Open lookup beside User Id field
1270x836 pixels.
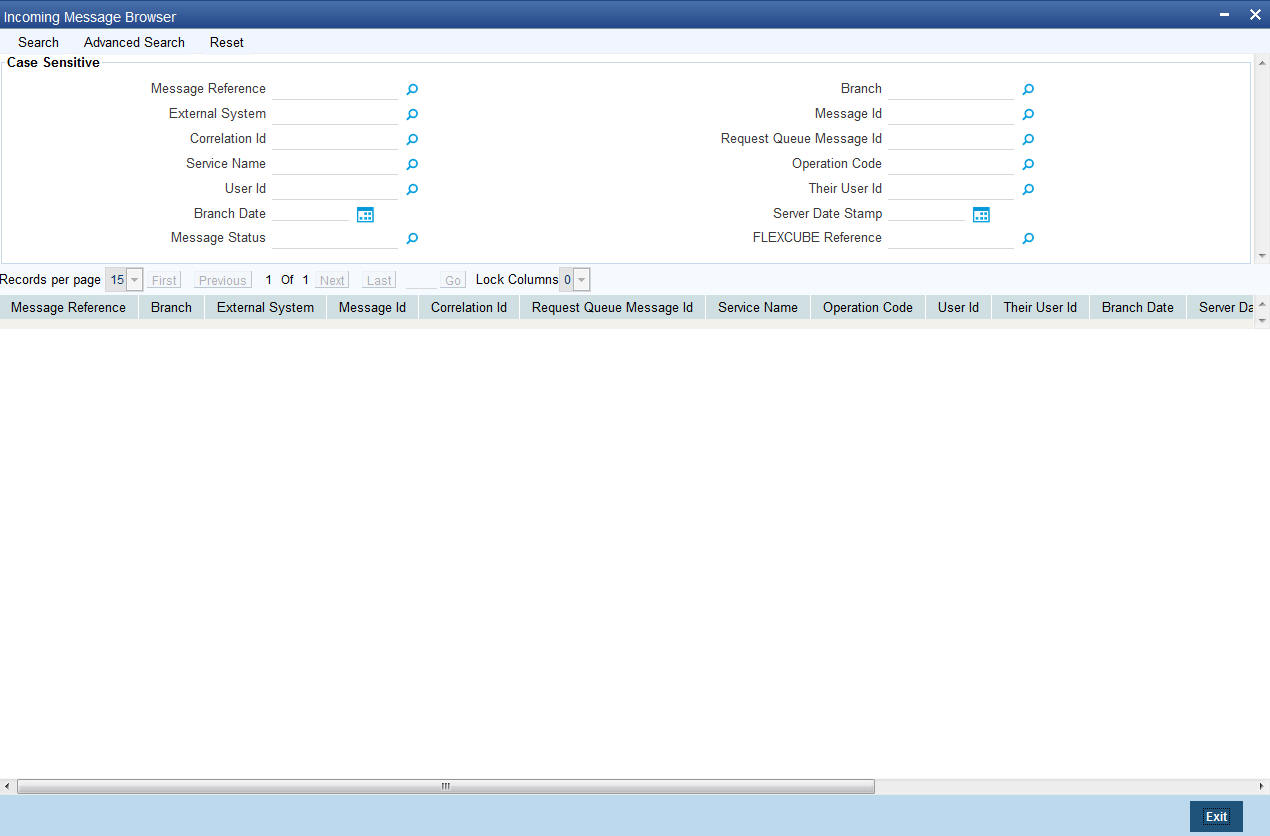412,189
